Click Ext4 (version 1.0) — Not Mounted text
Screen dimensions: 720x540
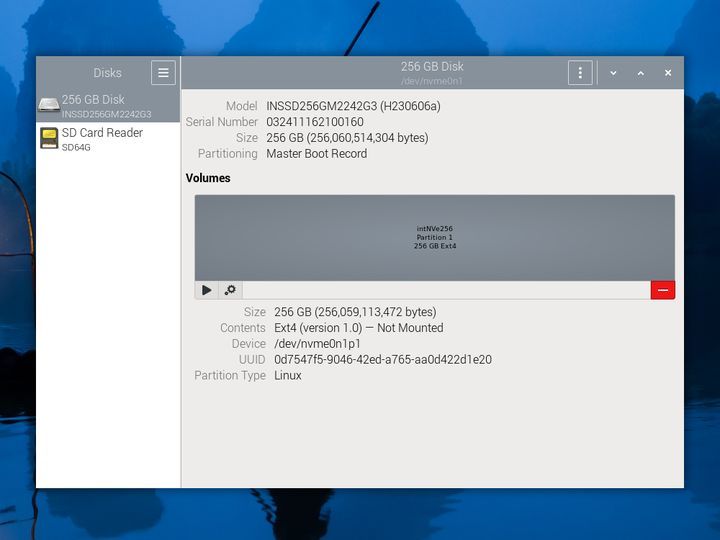359,328
